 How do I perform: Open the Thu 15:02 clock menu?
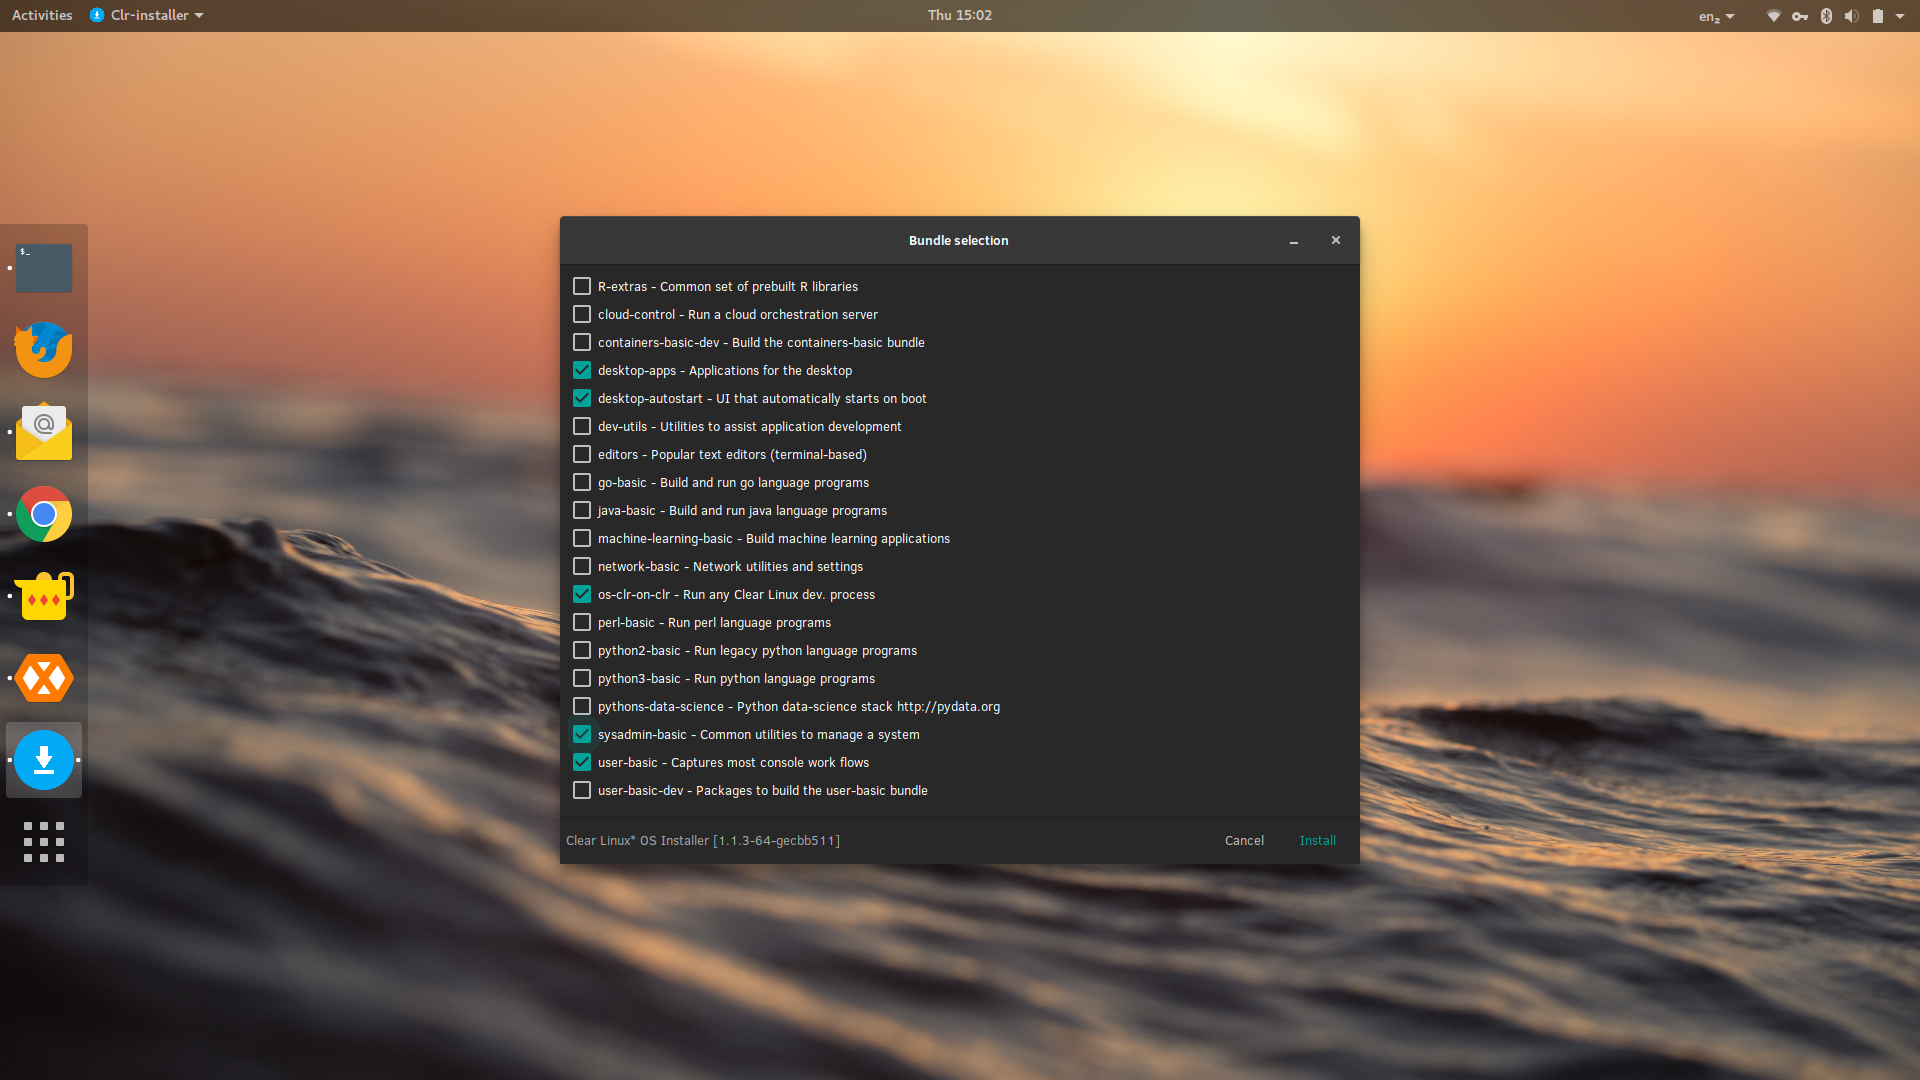960,15
